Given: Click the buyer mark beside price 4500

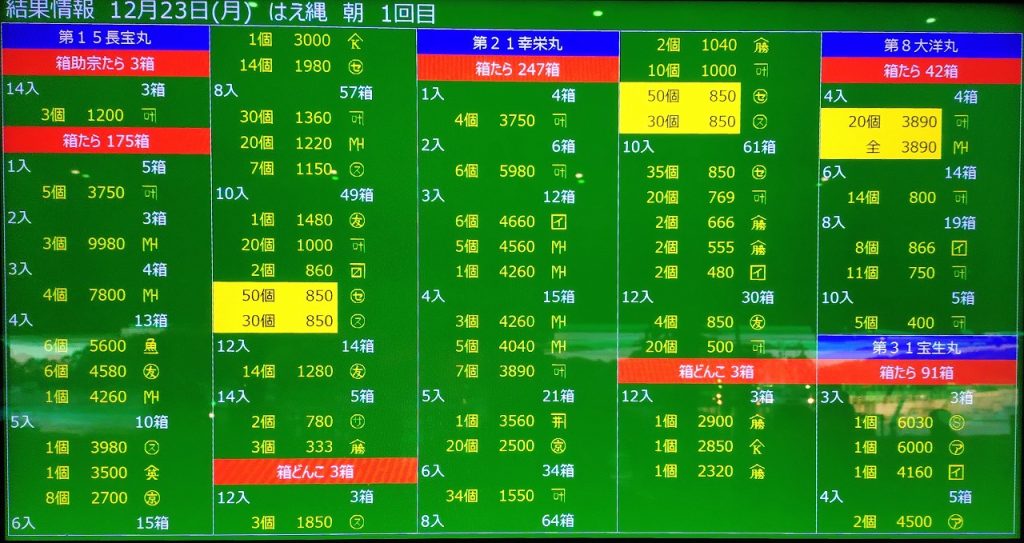Looking at the screenshot, I should click(956, 521).
